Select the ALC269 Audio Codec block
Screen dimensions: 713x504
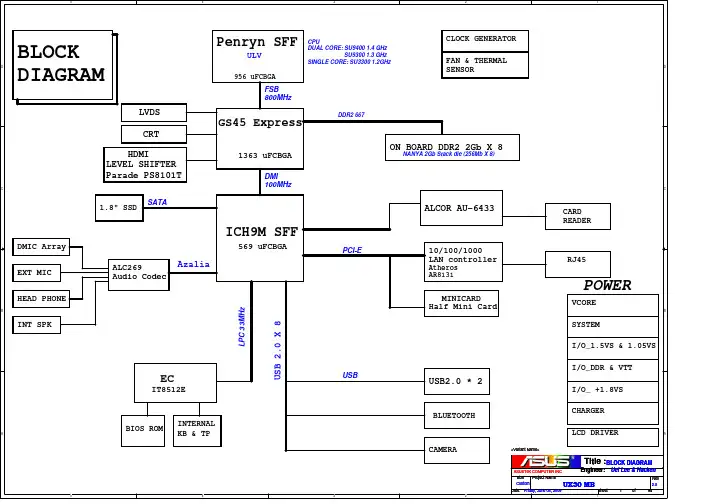click(x=139, y=273)
